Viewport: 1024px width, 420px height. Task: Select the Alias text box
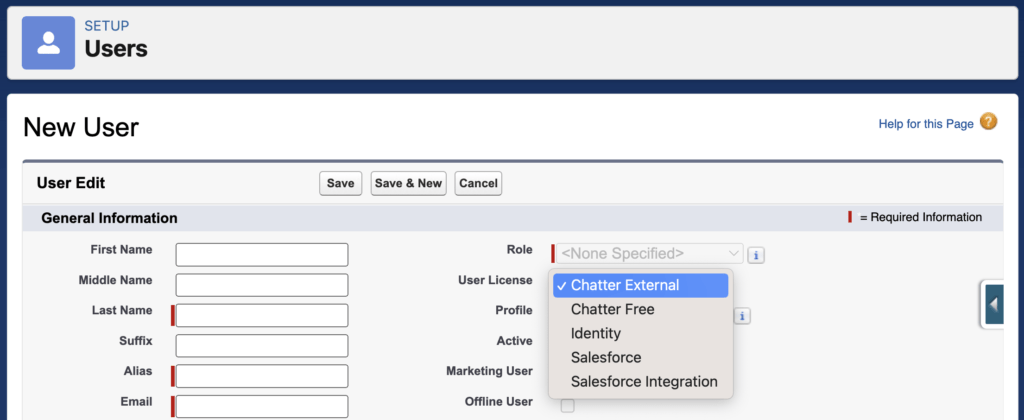(262, 376)
